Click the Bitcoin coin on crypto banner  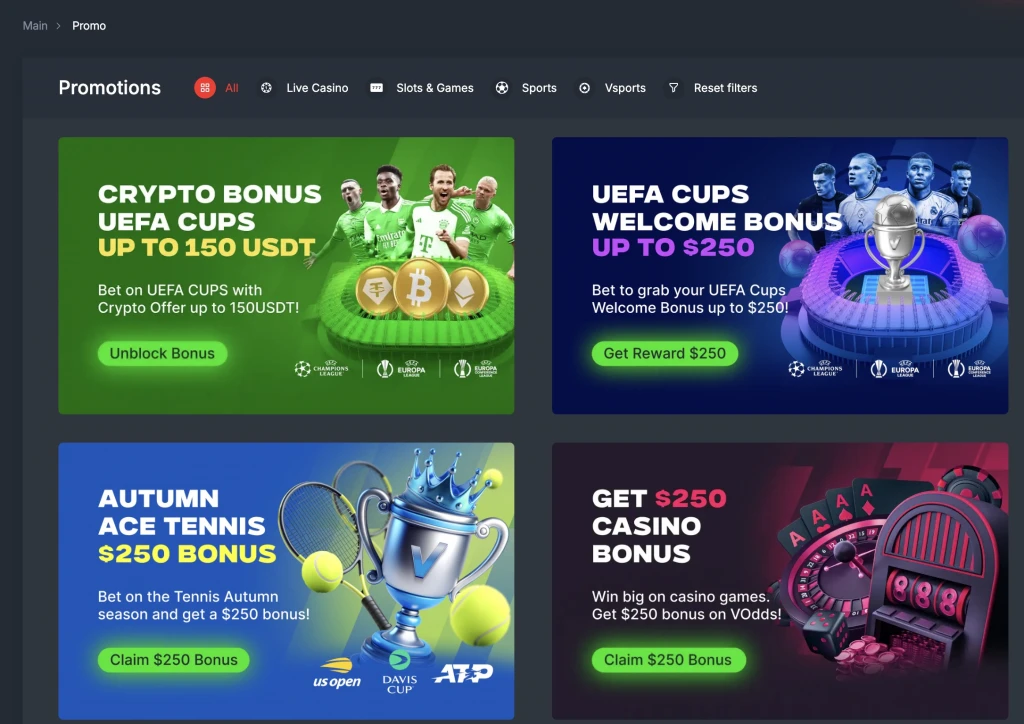click(420, 287)
